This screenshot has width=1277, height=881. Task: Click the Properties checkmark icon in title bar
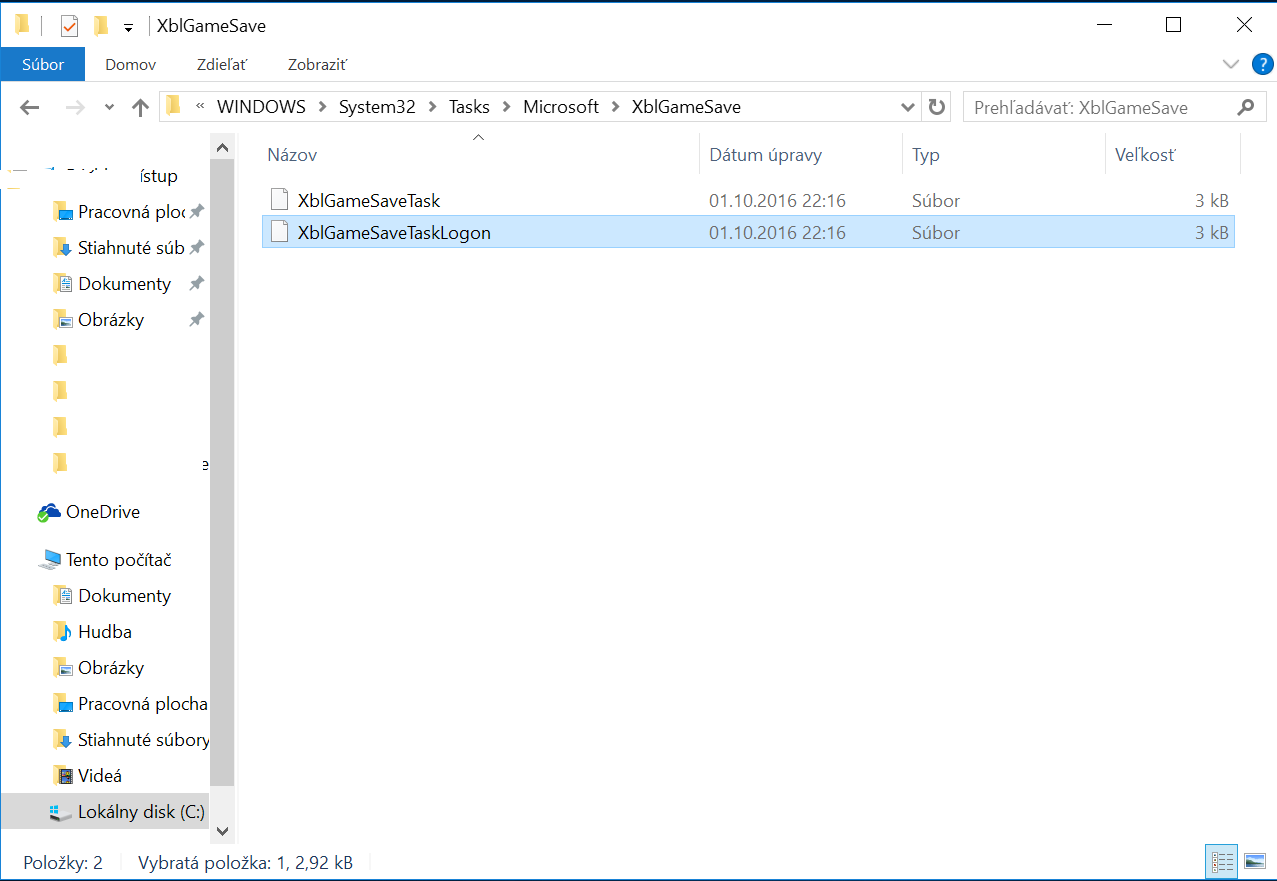tap(69, 26)
